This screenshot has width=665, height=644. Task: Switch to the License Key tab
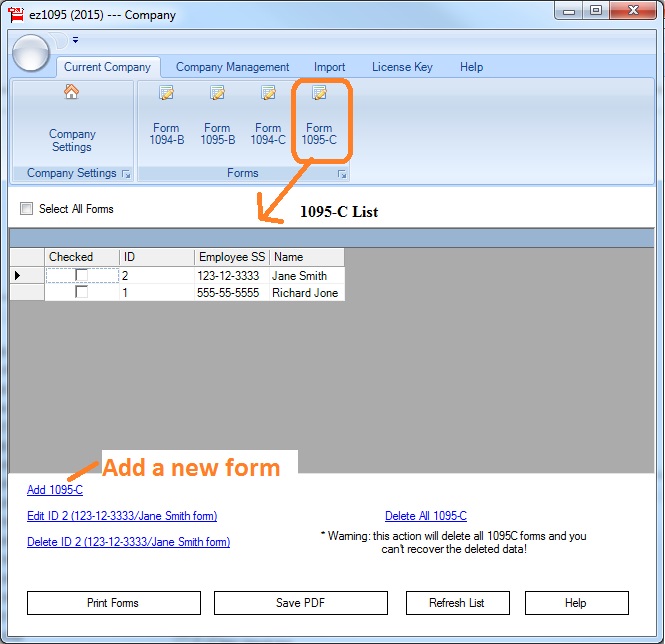coord(402,67)
